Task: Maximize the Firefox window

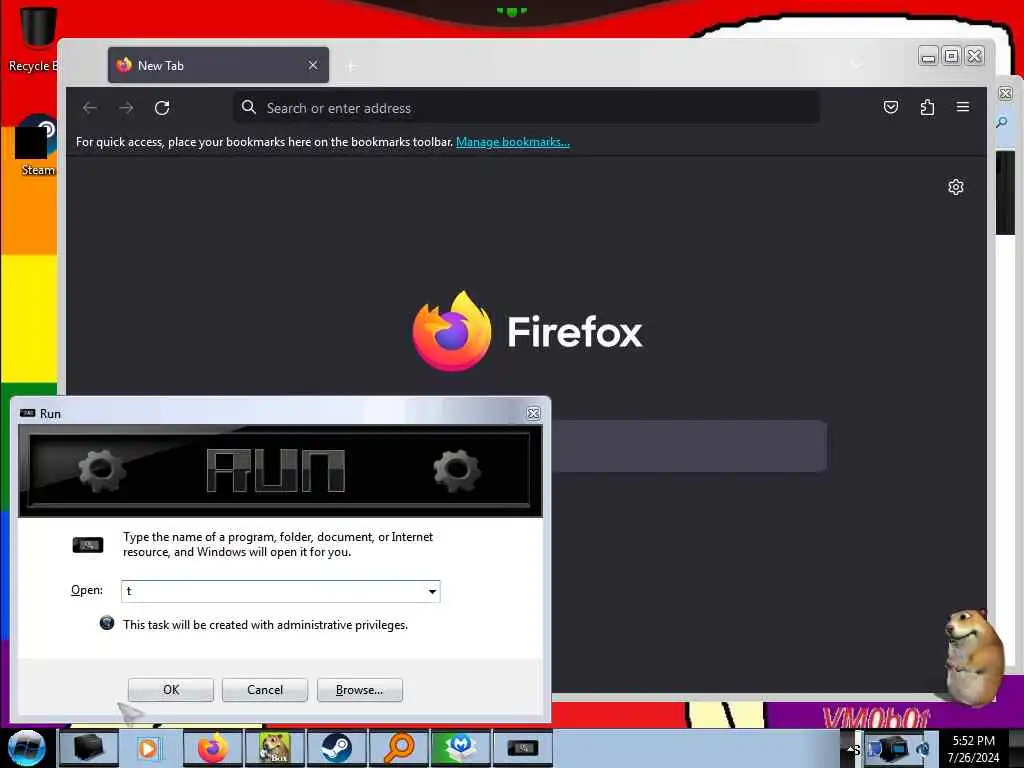Action: click(x=952, y=56)
